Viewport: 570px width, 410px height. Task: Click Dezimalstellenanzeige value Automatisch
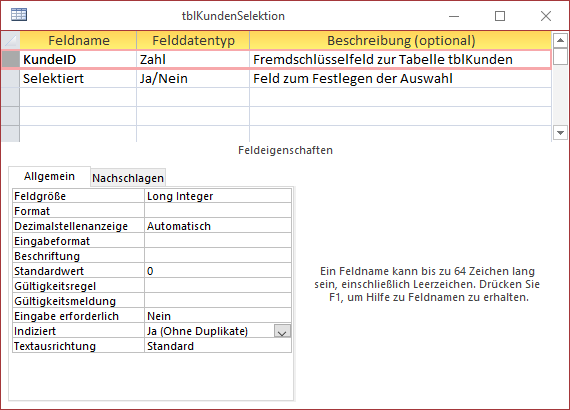[218, 226]
